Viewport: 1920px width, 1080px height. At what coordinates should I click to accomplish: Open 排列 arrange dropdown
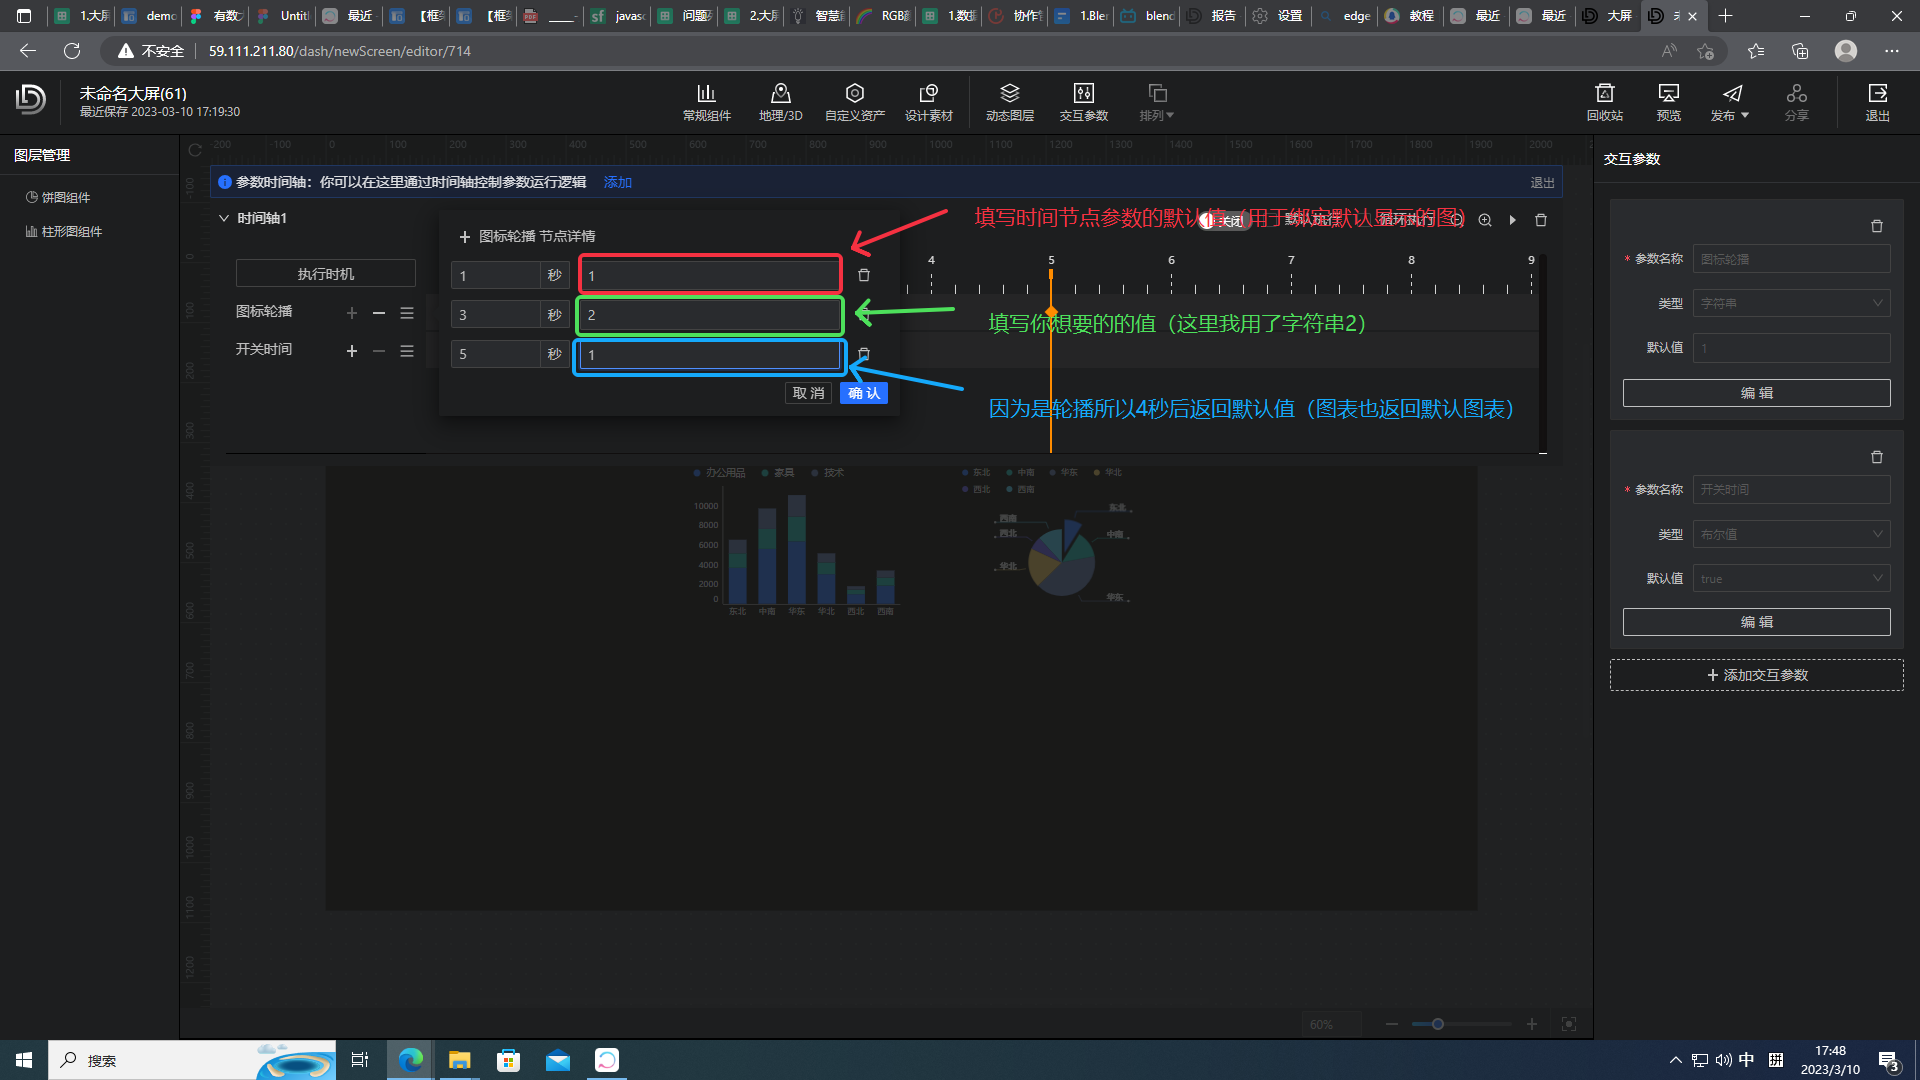(x=1156, y=102)
